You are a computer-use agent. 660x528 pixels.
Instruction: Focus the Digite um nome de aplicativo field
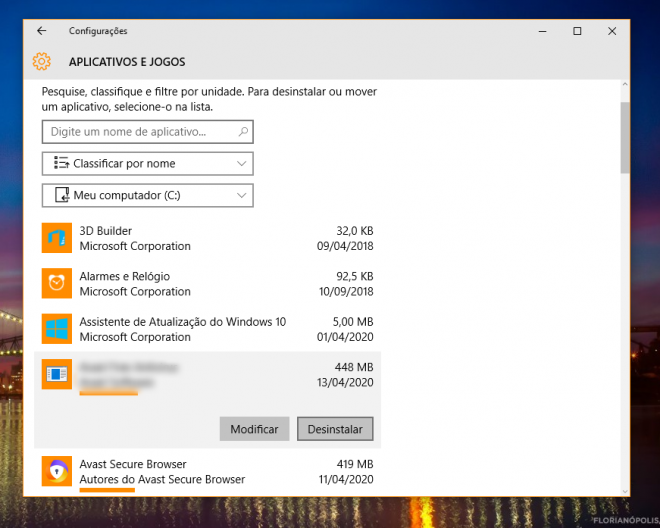(148, 132)
